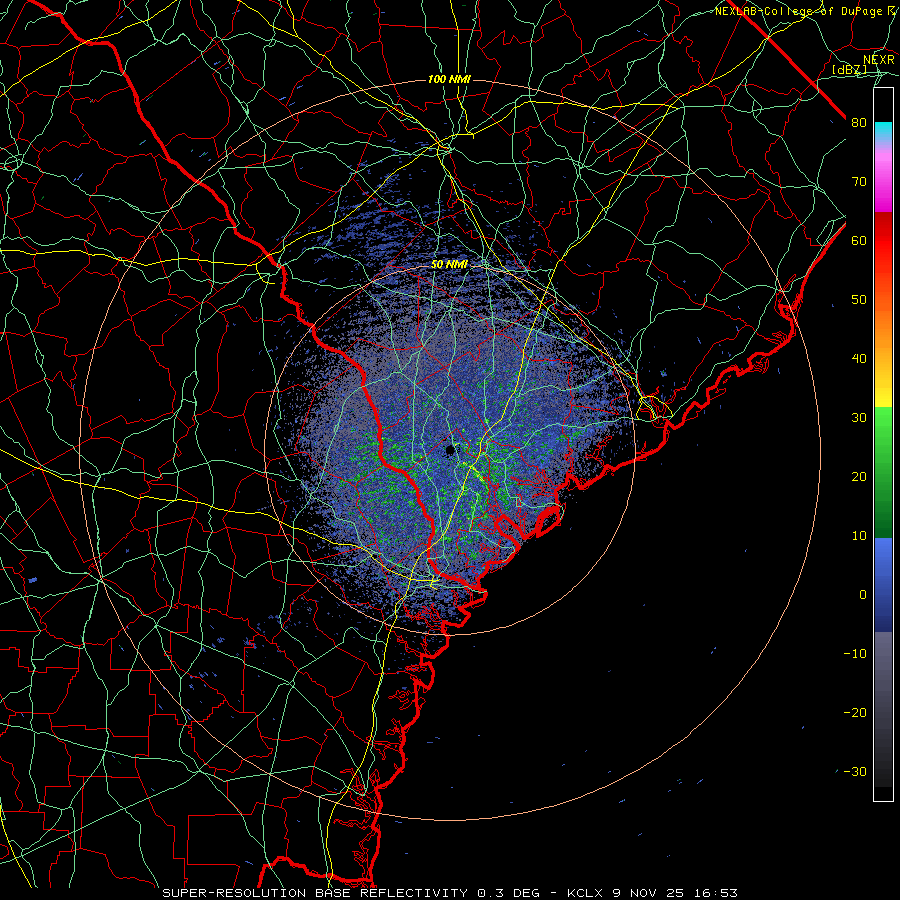The height and width of the screenshot is (900, 900).
Task: Select the -30 value on dBZ scale
Action: [855, 771]
